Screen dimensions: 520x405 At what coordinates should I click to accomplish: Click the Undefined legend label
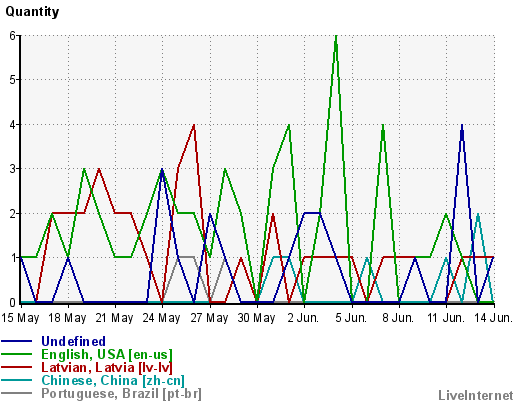pos(73,341)
